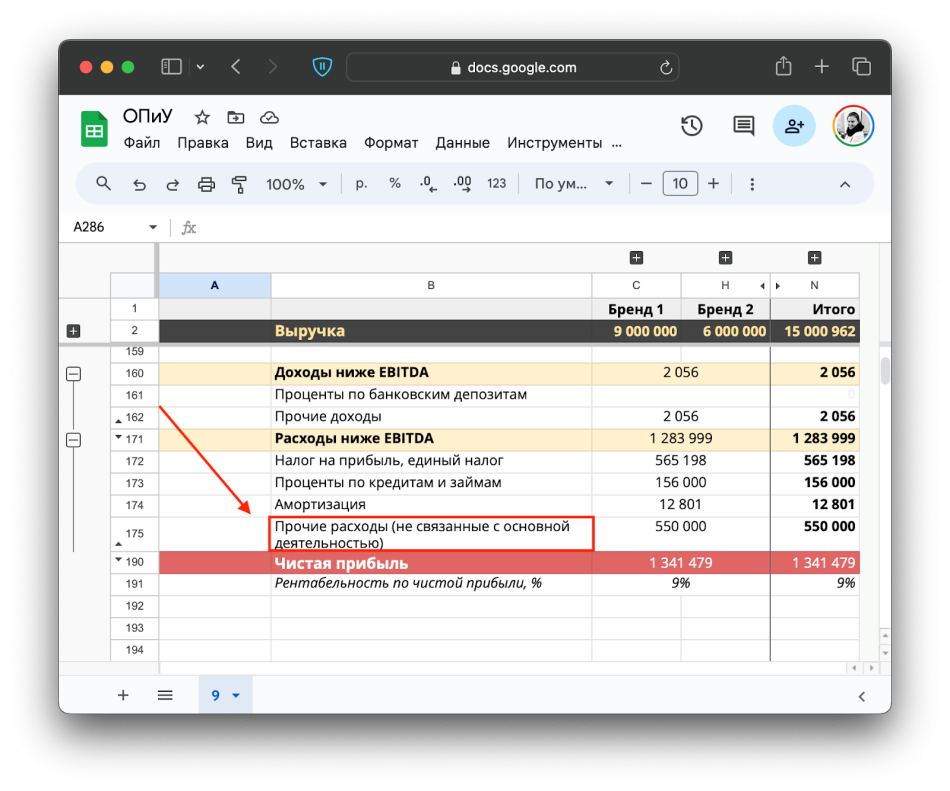Open the Файл menu
This screenshot has width=950, height=791.
pos(142,143)
